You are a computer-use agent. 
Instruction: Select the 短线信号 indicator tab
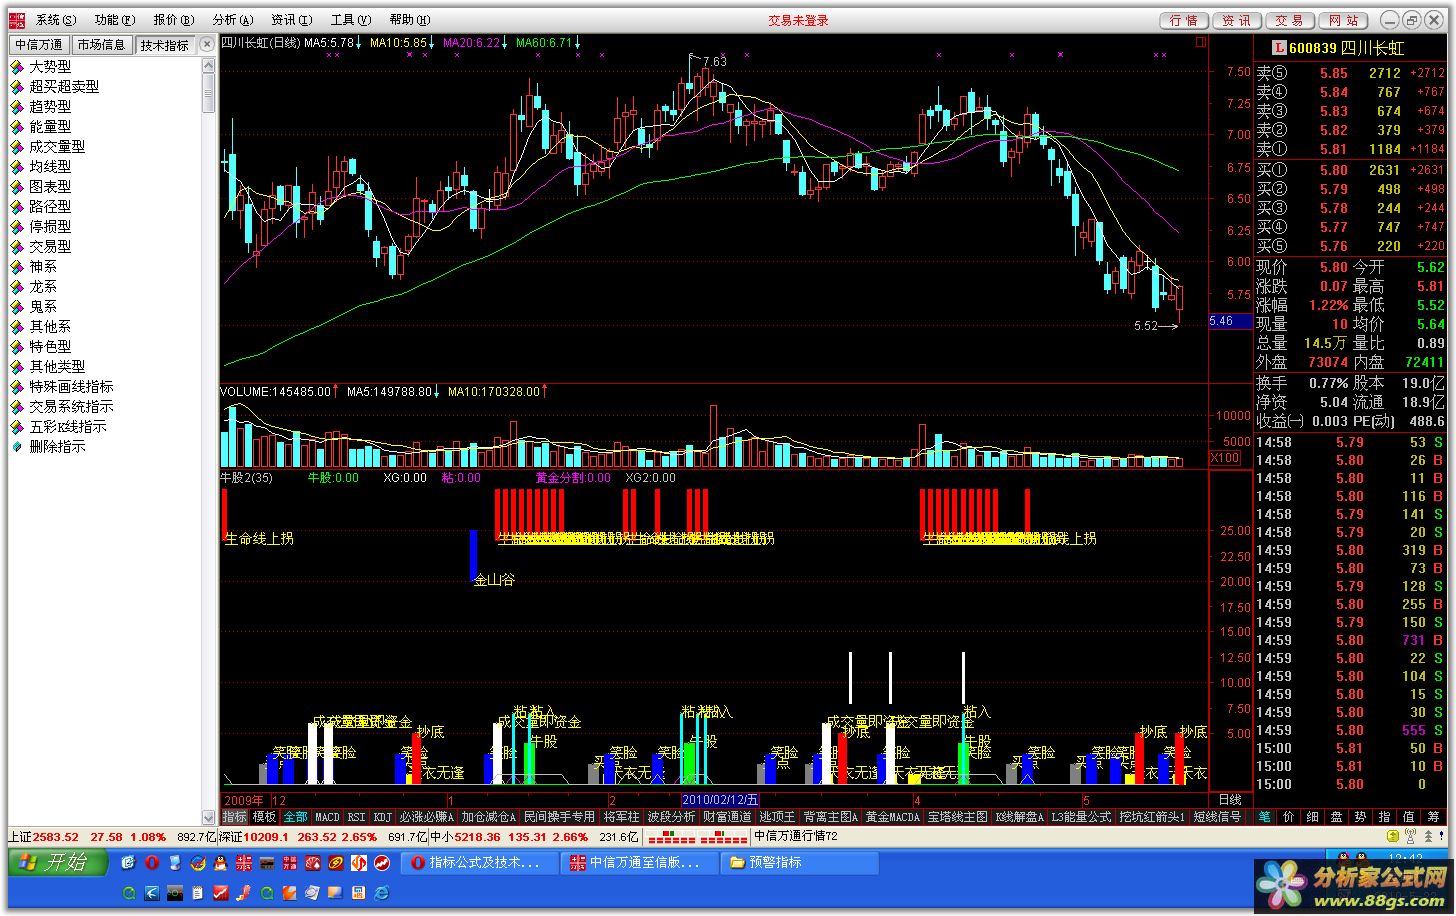pyautogui.click(x=1217, y=817)
